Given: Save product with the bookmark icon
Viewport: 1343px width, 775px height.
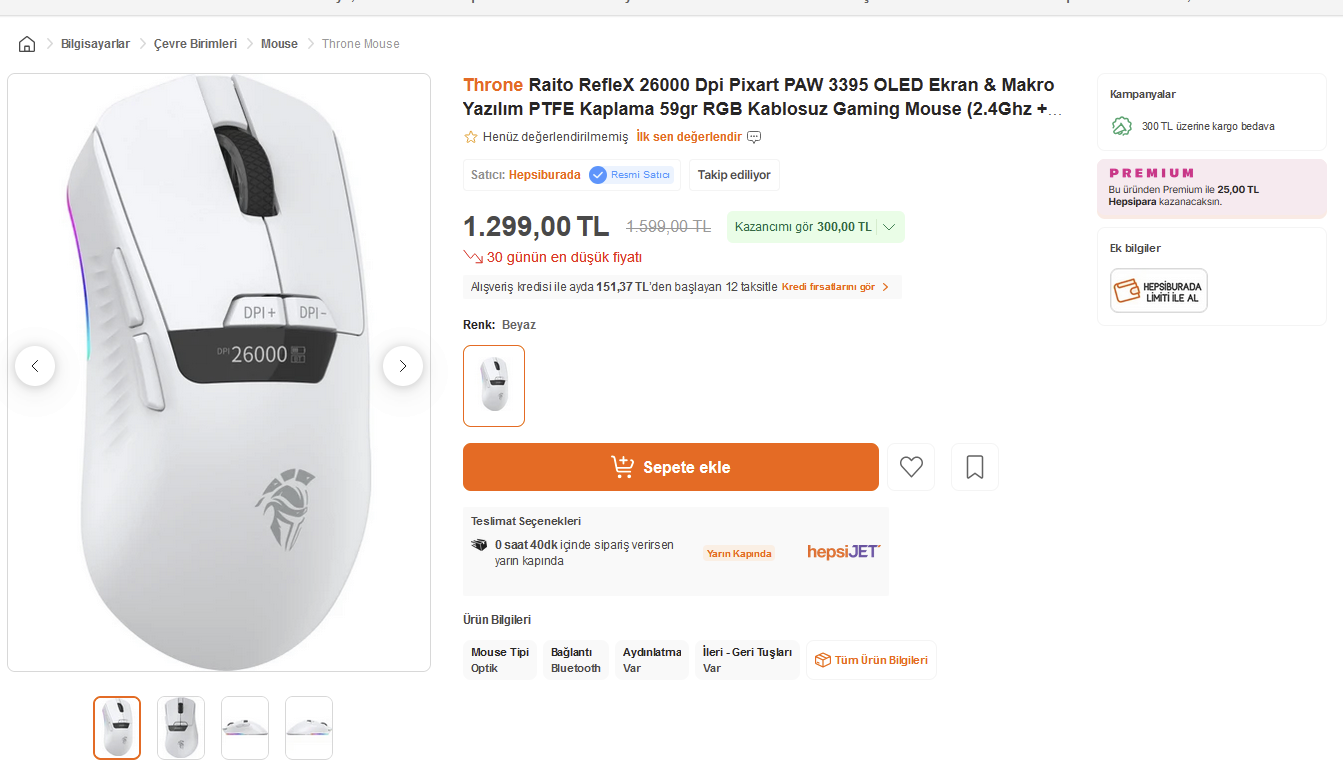Looking at the screenshot, I should click(975, 467).
